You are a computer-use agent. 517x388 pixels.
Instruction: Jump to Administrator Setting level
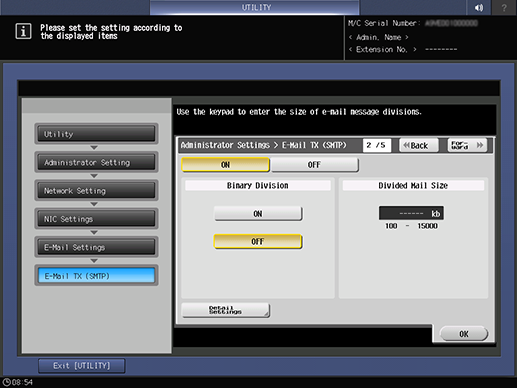coord(96,162)
